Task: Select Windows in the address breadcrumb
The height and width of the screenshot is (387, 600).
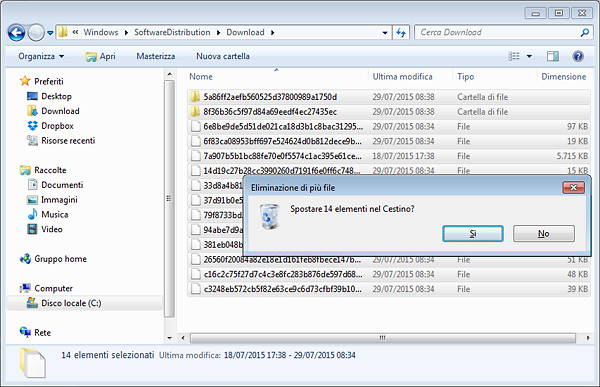Action: click(101, 33)
